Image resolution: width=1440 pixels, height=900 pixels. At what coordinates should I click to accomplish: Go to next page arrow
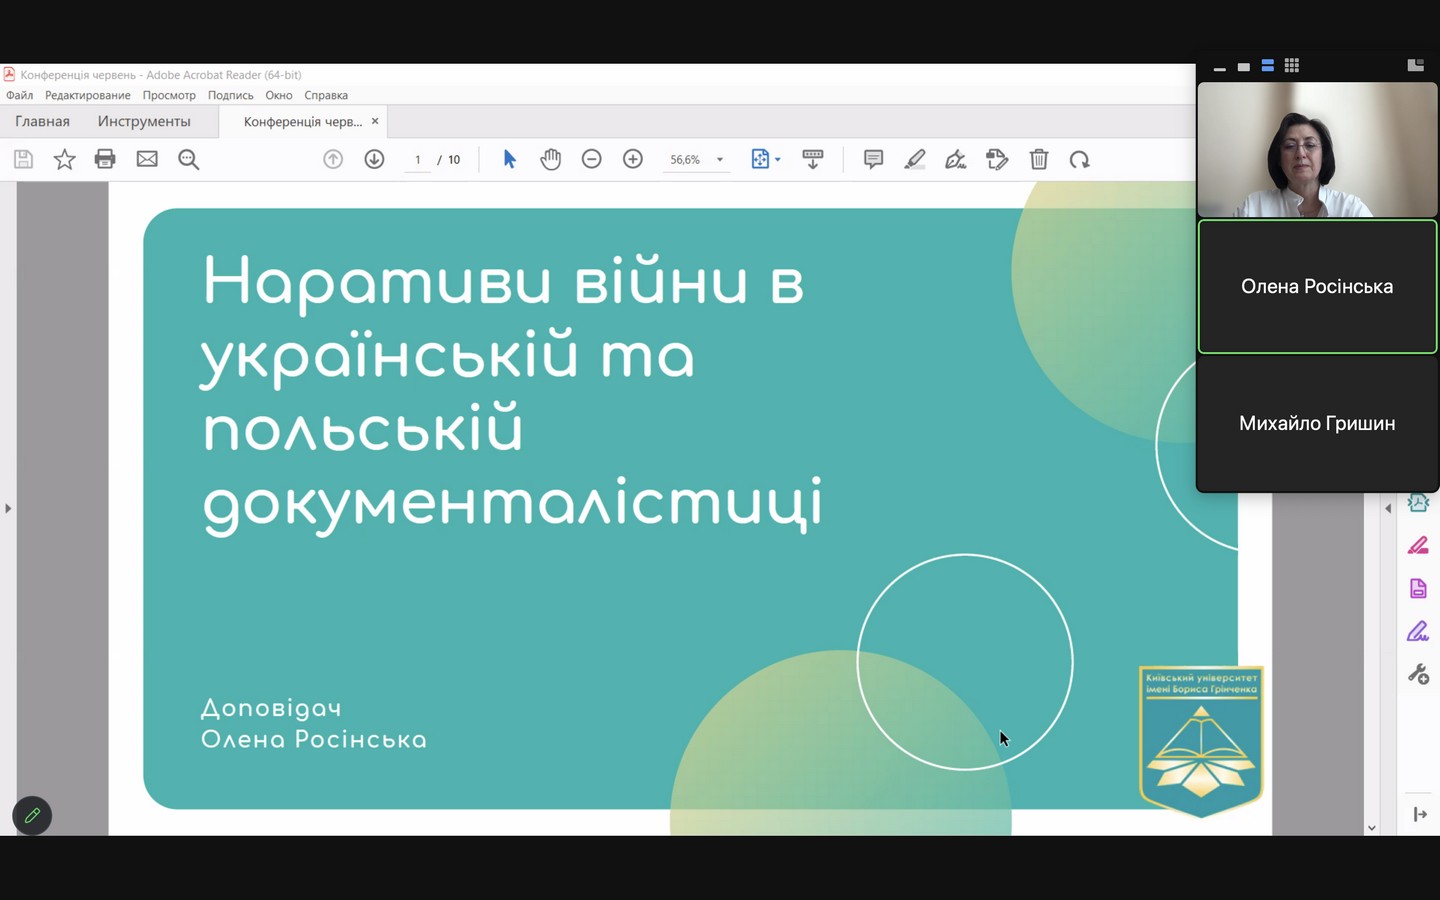click(374, 159)
